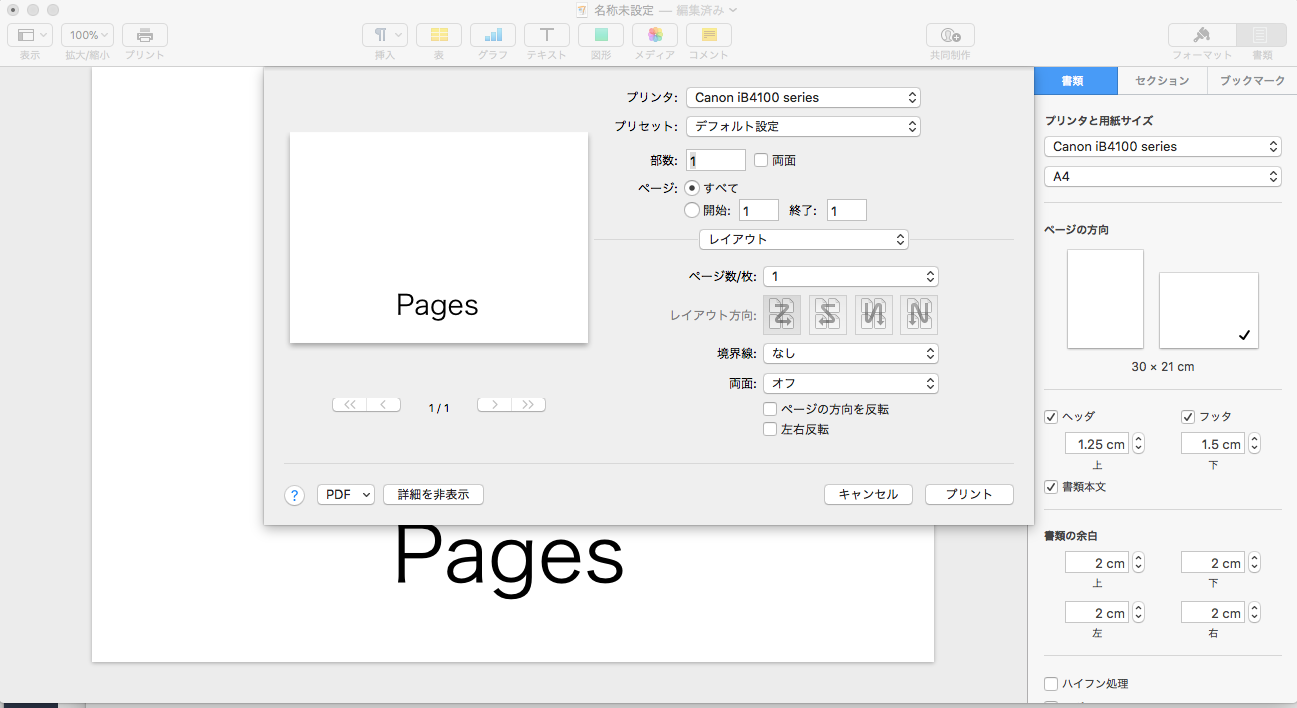Viewport: 1297px width, 708px height.
Task: Click the help question mark button
Action: (x=294, y=495)
